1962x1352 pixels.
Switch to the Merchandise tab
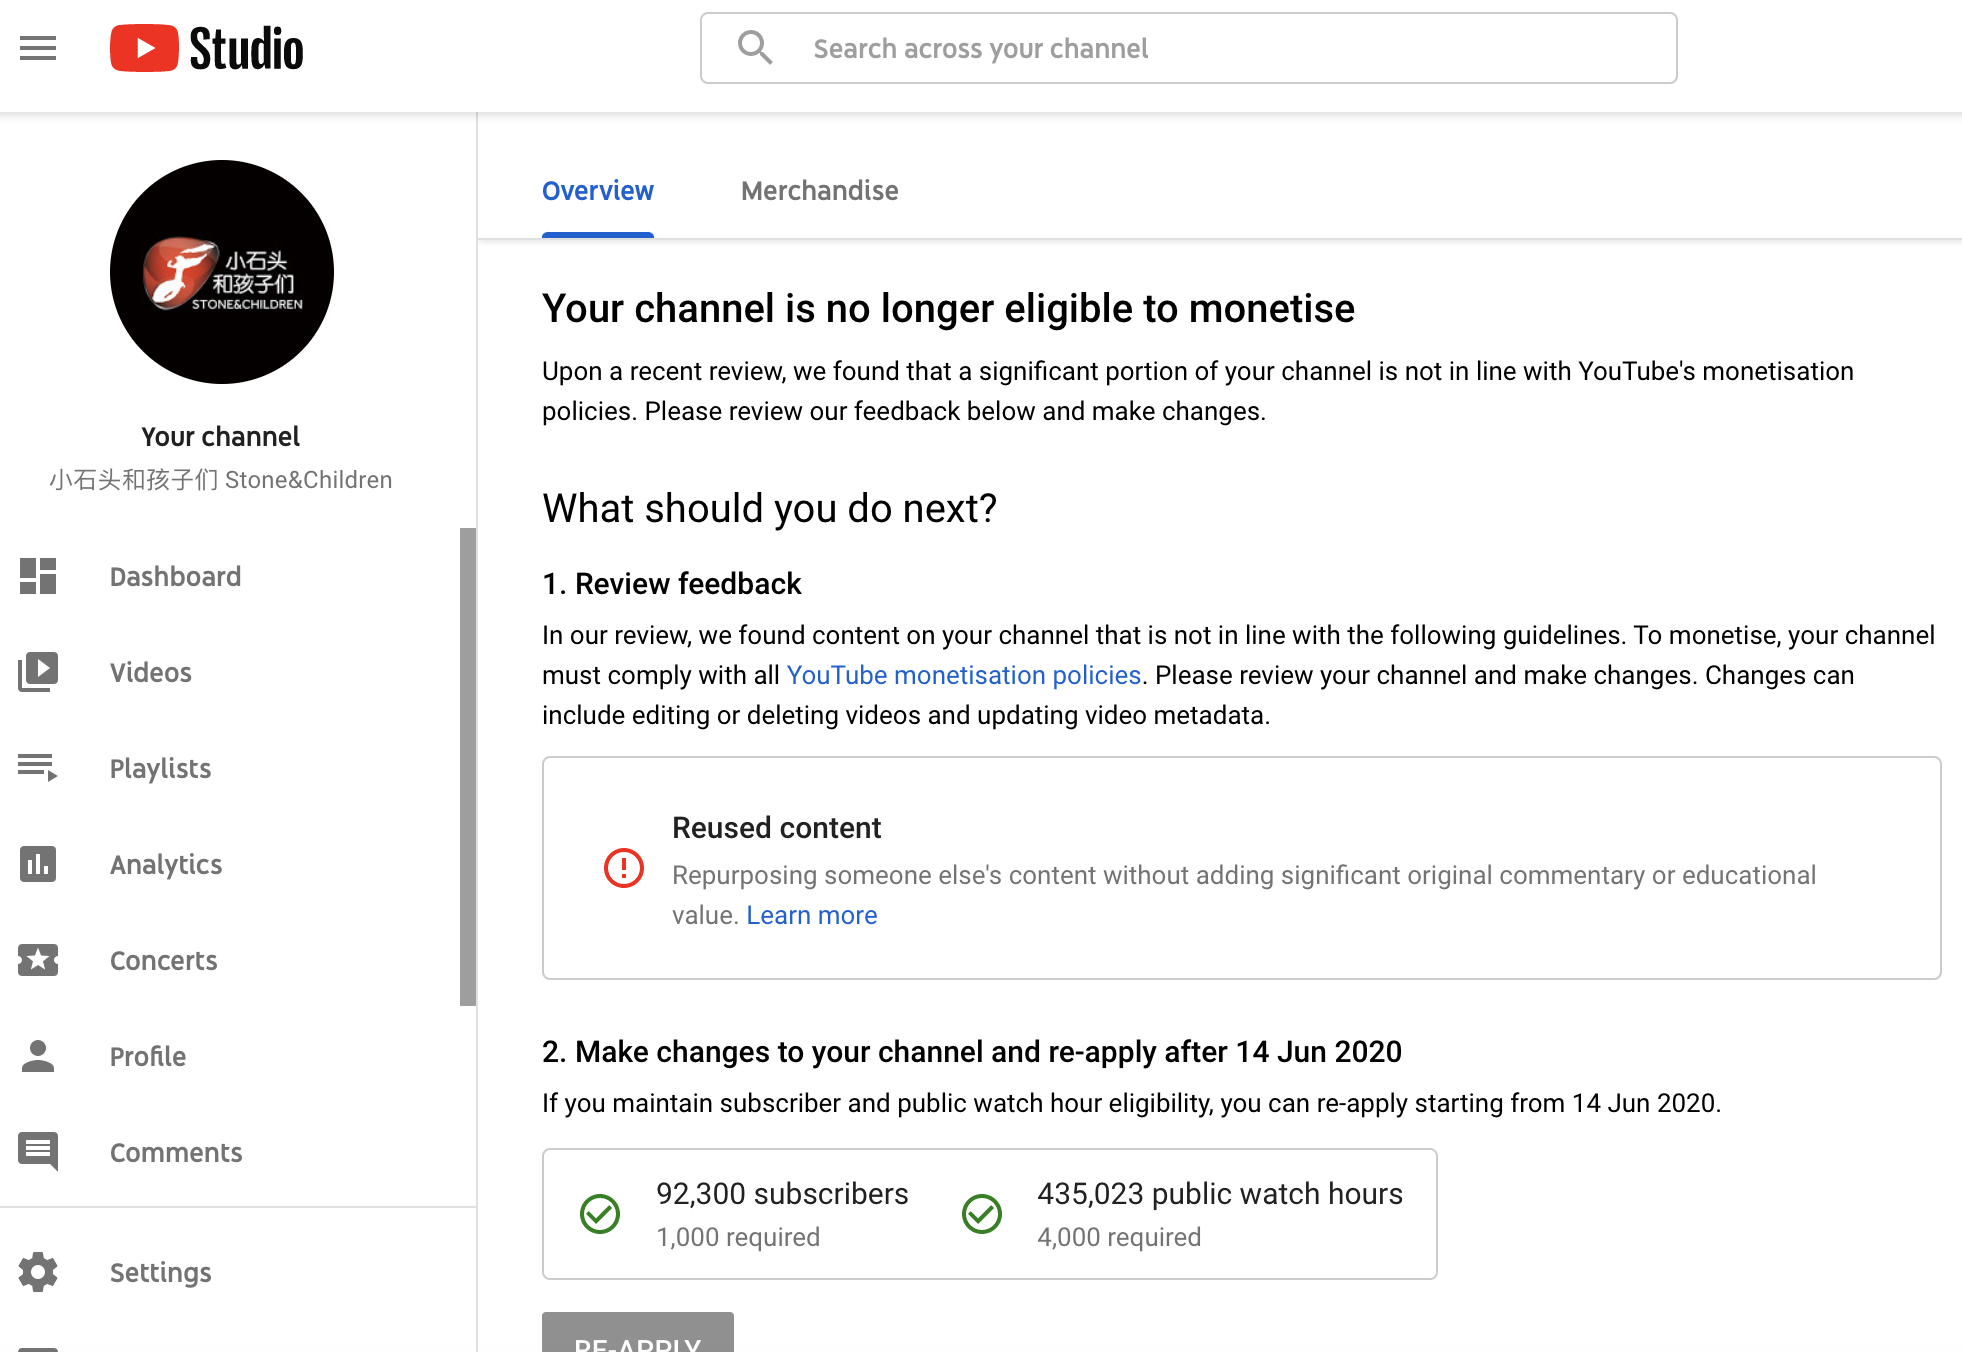(x=819, y=191)
